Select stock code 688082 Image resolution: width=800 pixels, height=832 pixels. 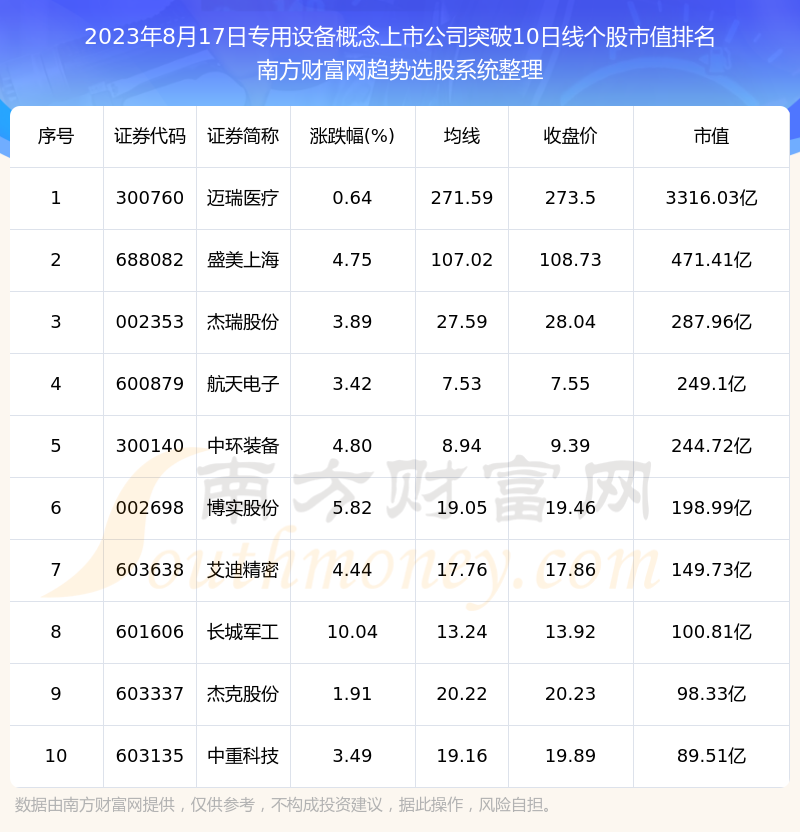coord(150,260)
